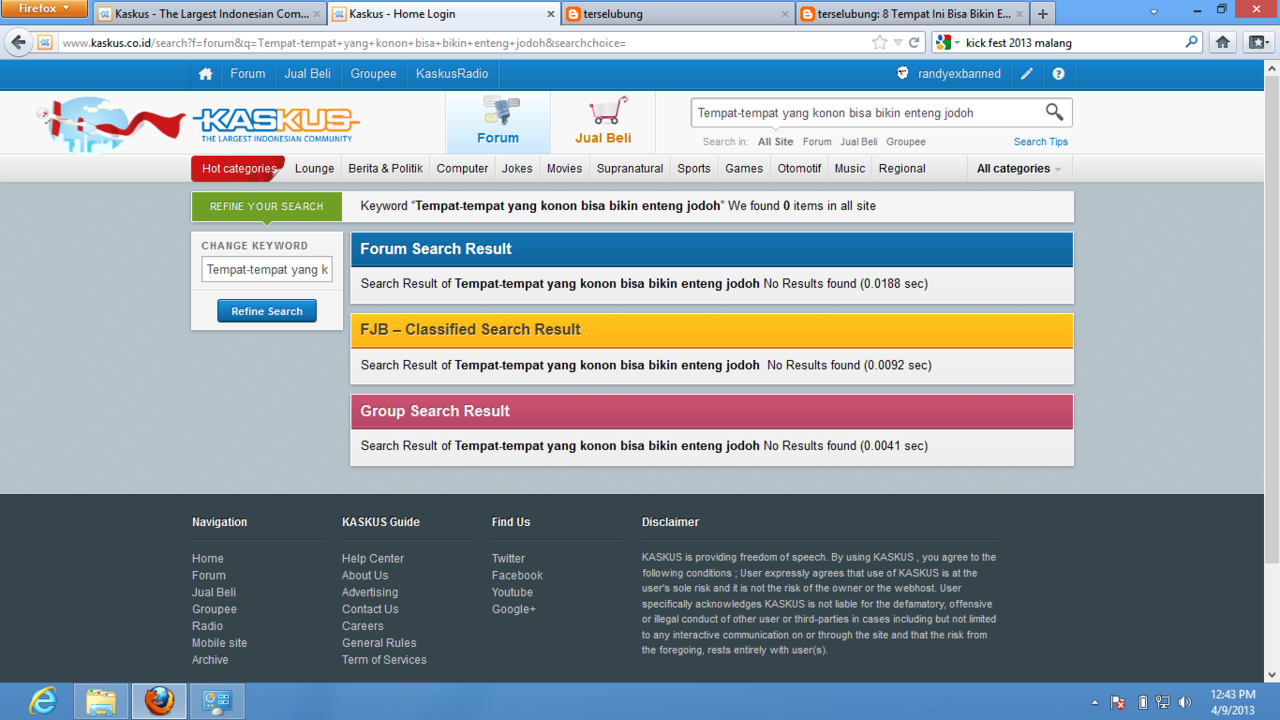1280x720 pixels.
Task: Open the Twitter footer link
Action: (508, 559)
